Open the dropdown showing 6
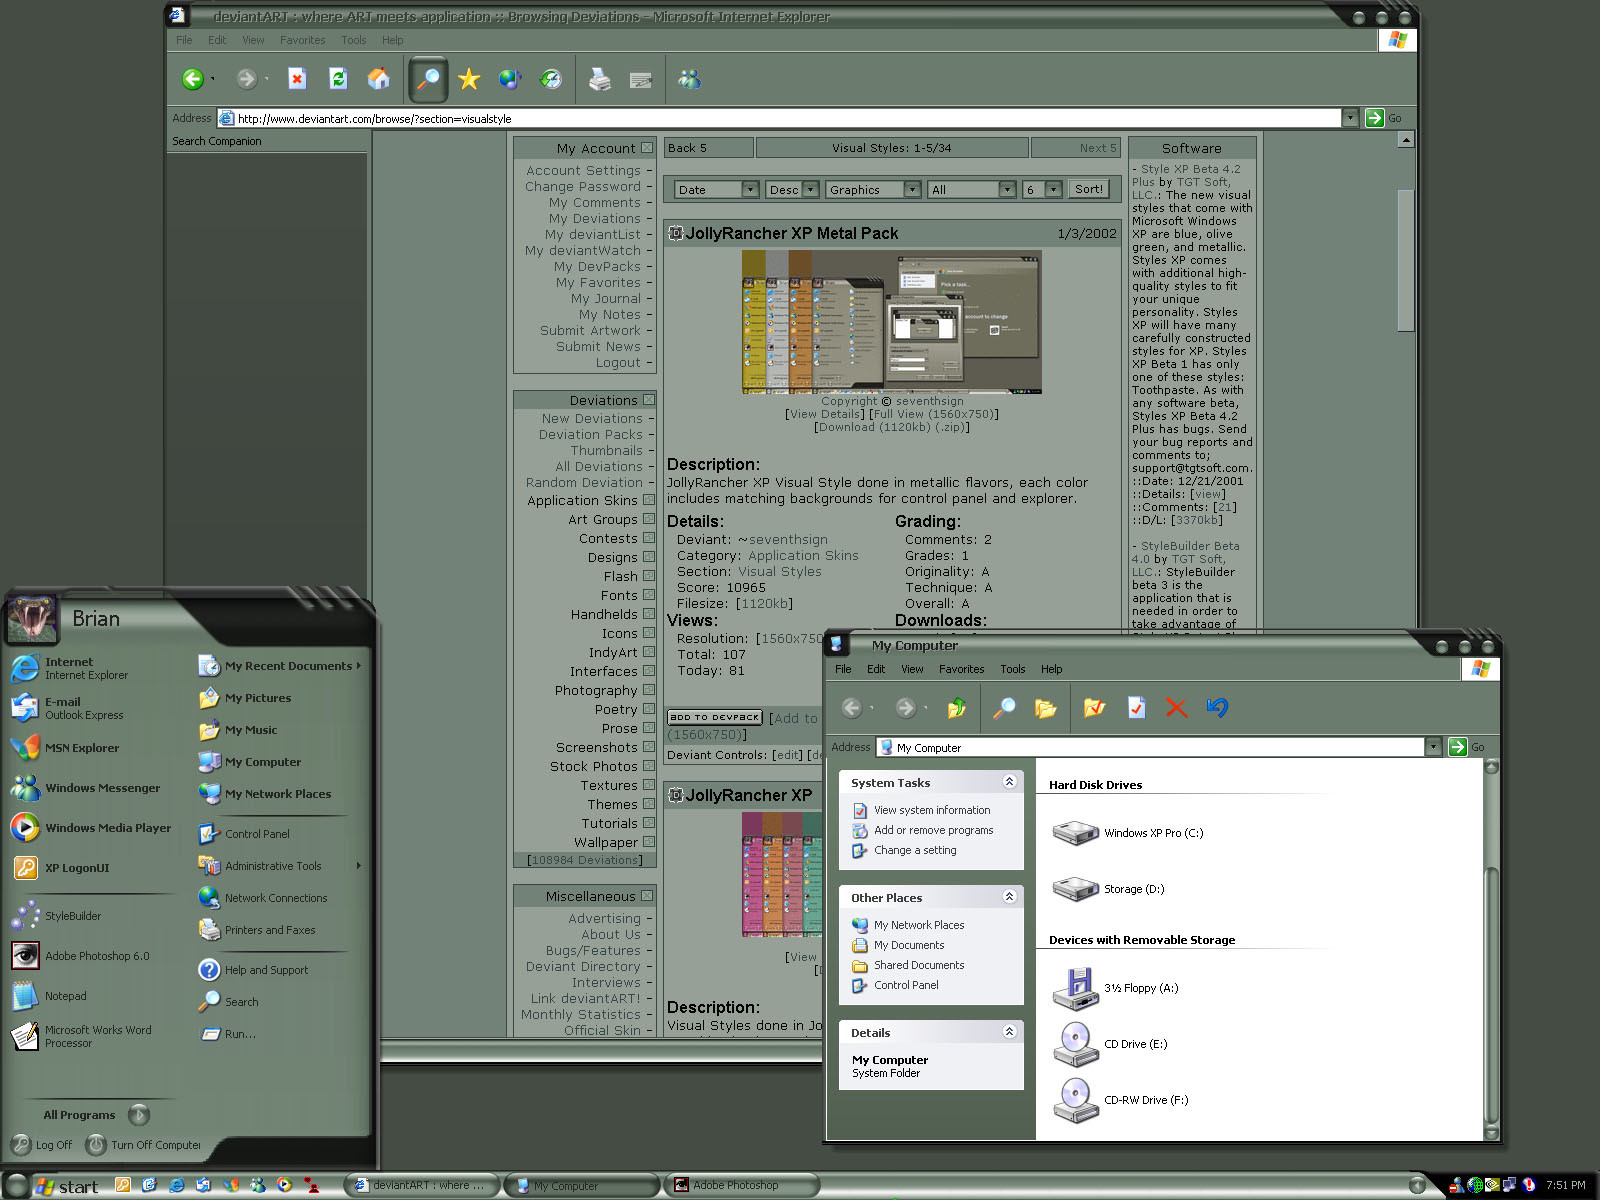The image size is (1600, 1200). (x=1052, y=189)
